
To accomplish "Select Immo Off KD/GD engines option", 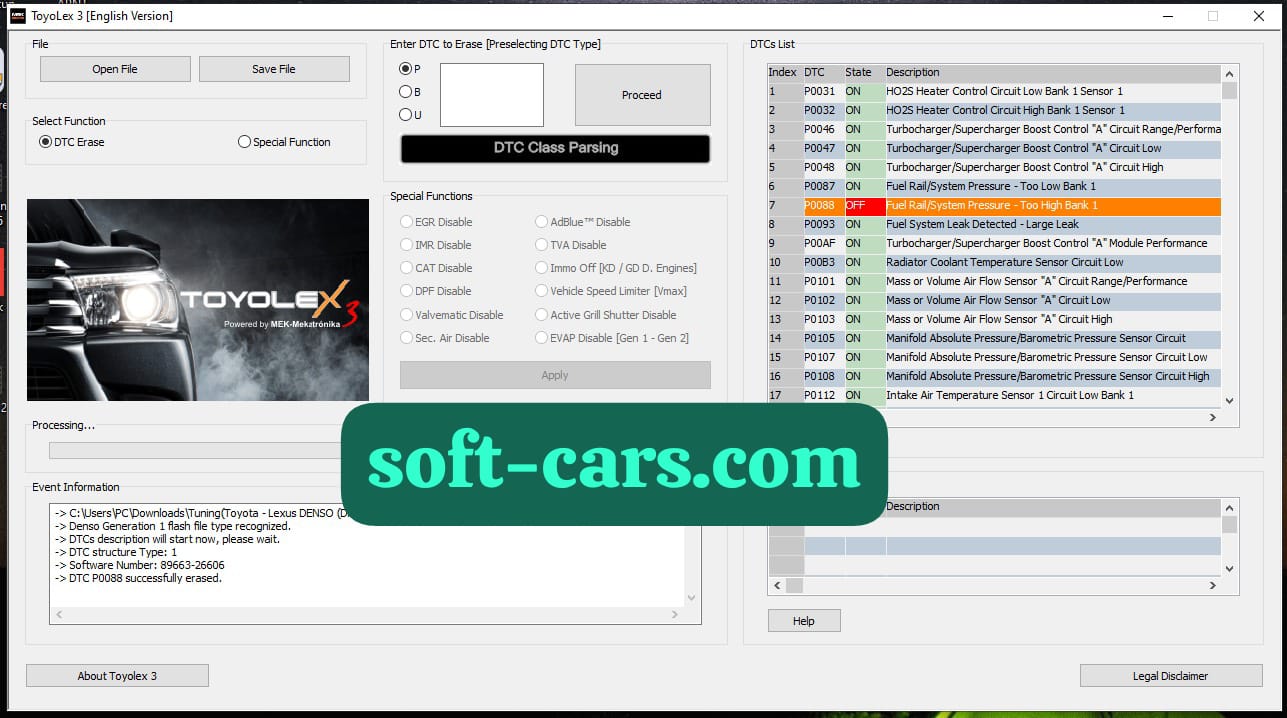I will click(x=616, y=268).
